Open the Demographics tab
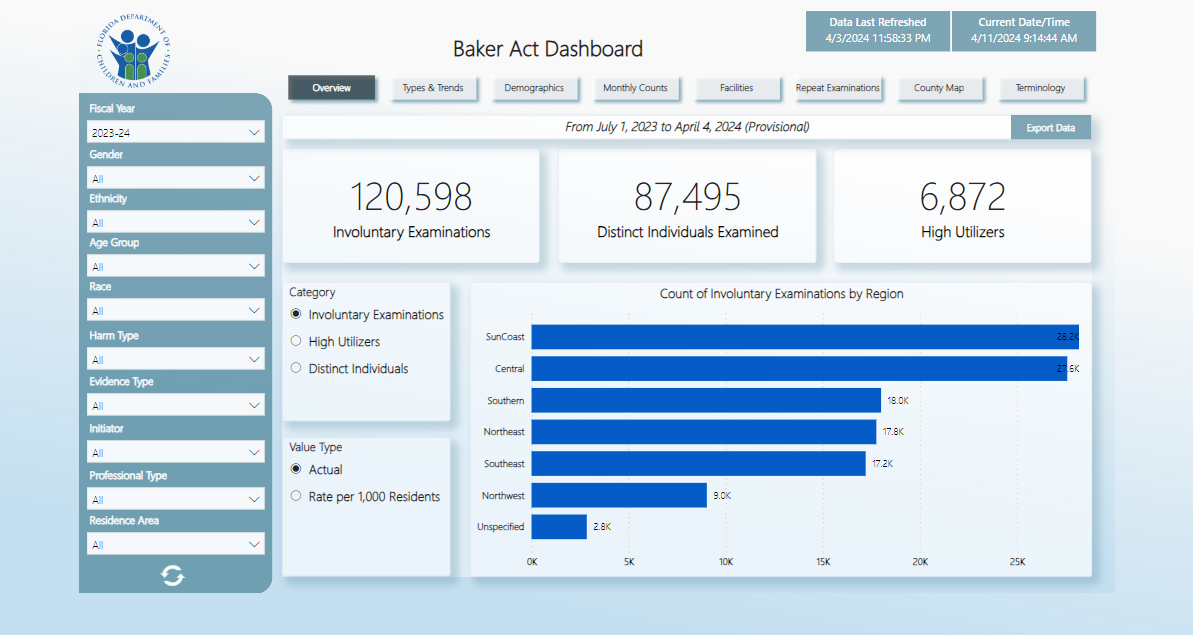Viewport: 1193px width, 635px height. tap(534, 88)
